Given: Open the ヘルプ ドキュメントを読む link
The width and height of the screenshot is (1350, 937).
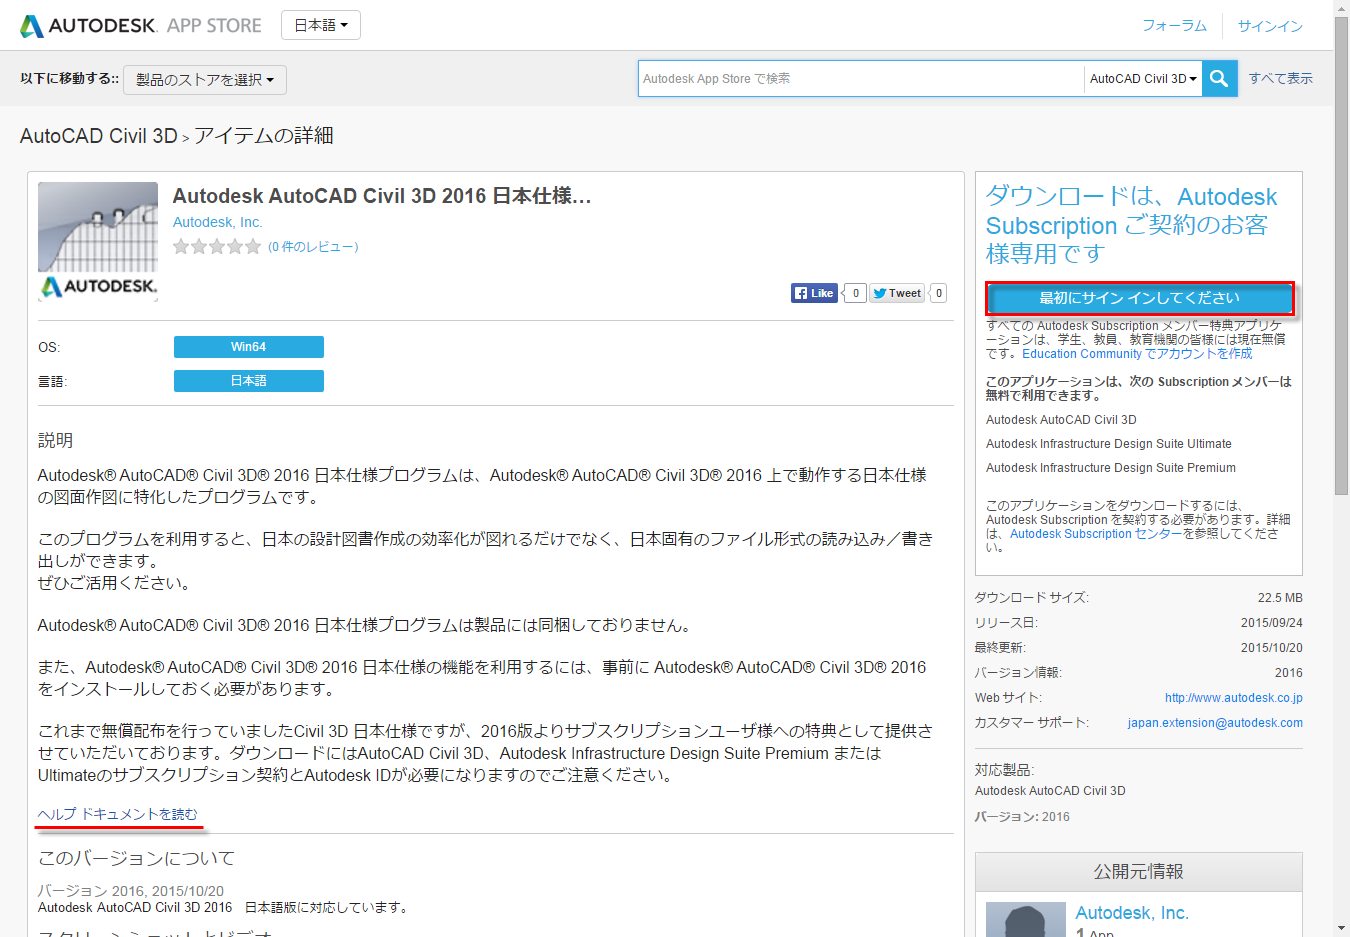Looking at the screenshot, I should click(x=118, y=814).
